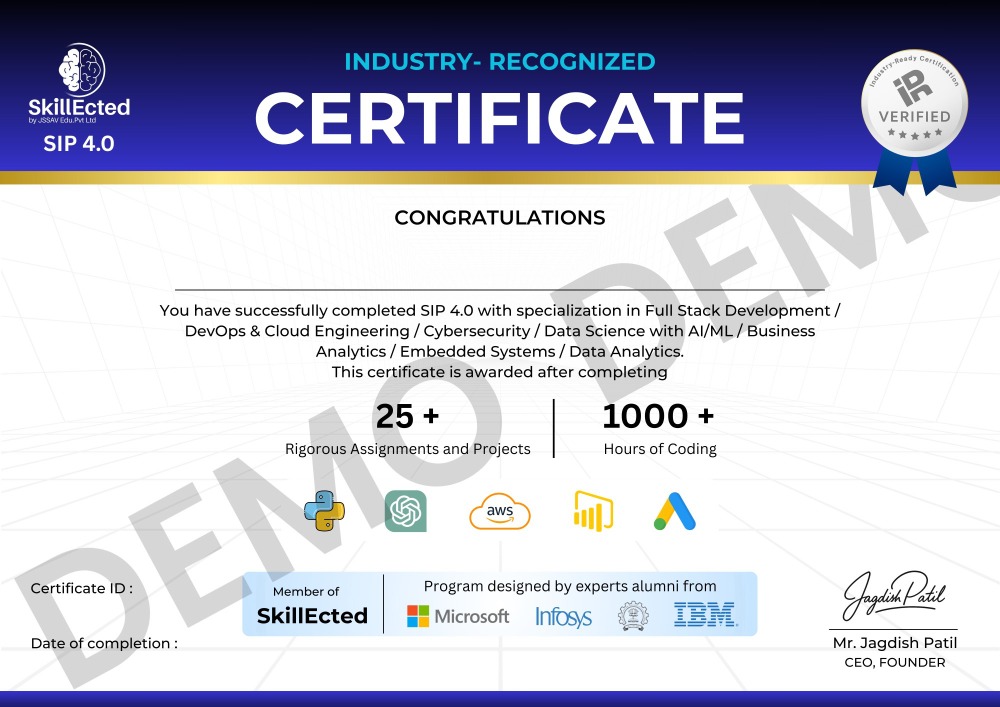This screenshot has height=707, width=1000.
Task: Click the SkillEcted brain logo
Action: 80,69
